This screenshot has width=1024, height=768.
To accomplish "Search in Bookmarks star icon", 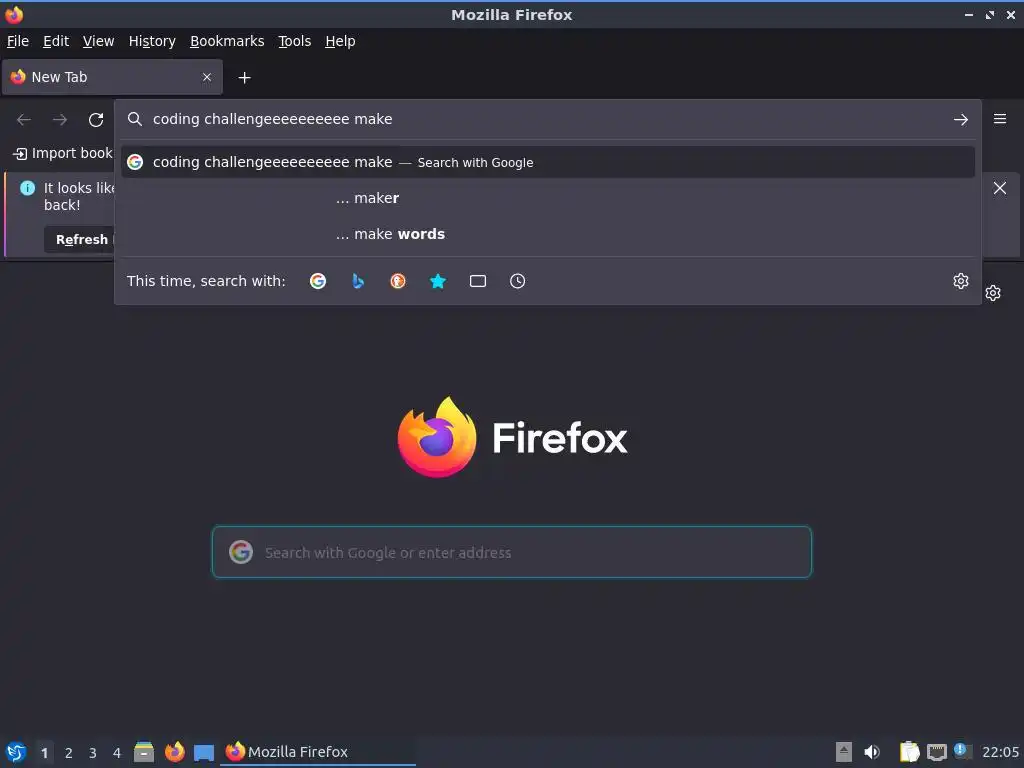I will click(438, 281).
